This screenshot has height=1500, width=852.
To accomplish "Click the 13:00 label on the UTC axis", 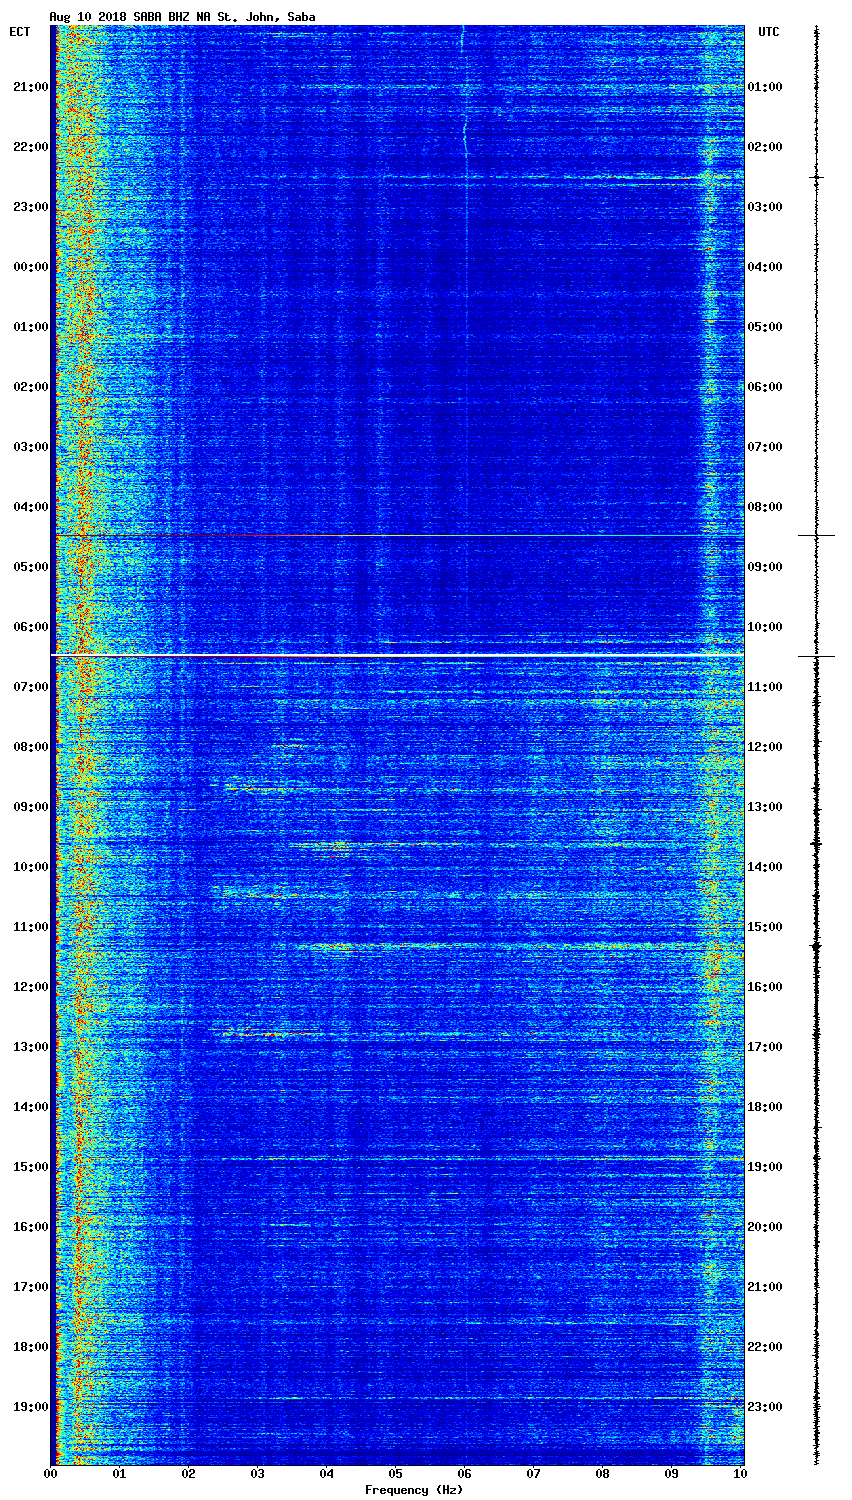I will click(765, 807).
